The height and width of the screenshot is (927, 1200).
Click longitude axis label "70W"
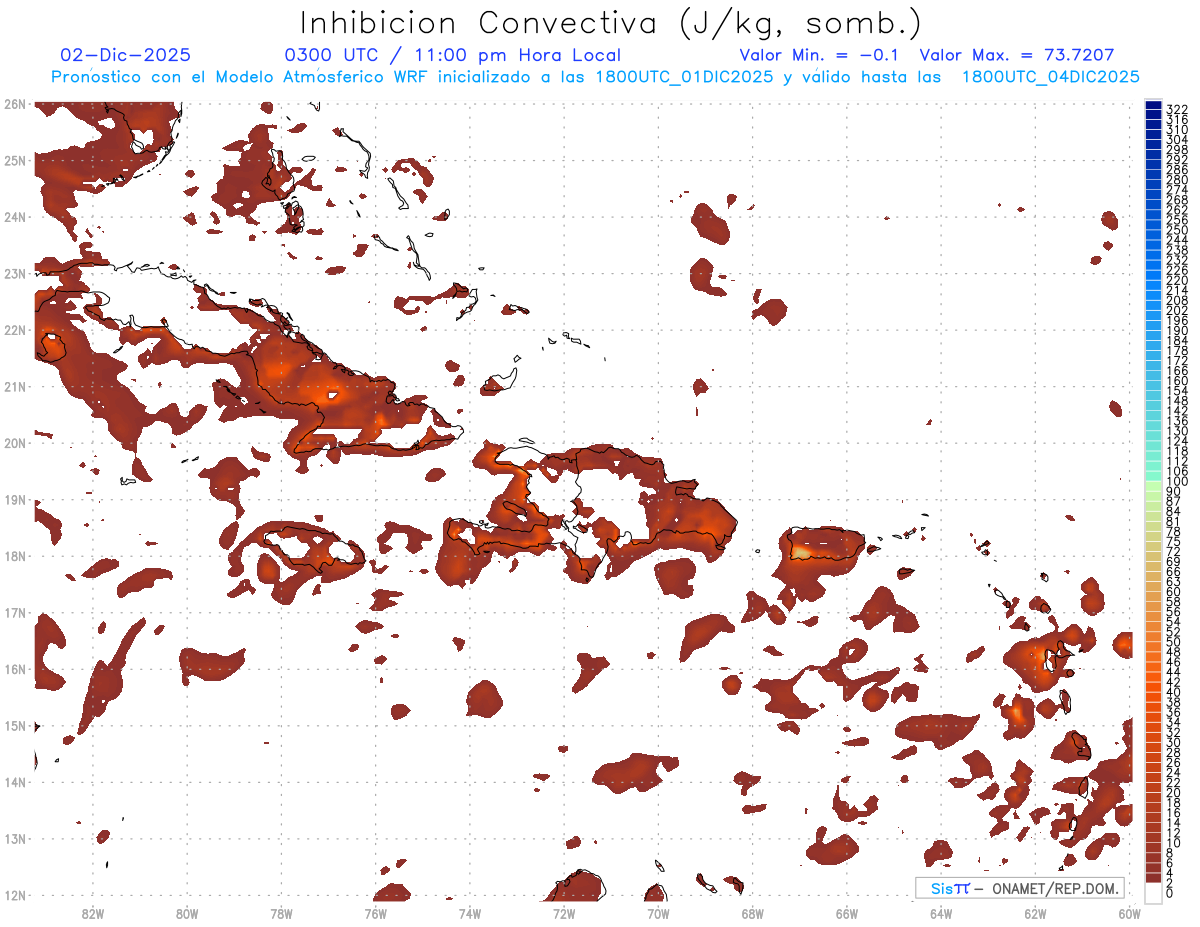coord(658,914)
